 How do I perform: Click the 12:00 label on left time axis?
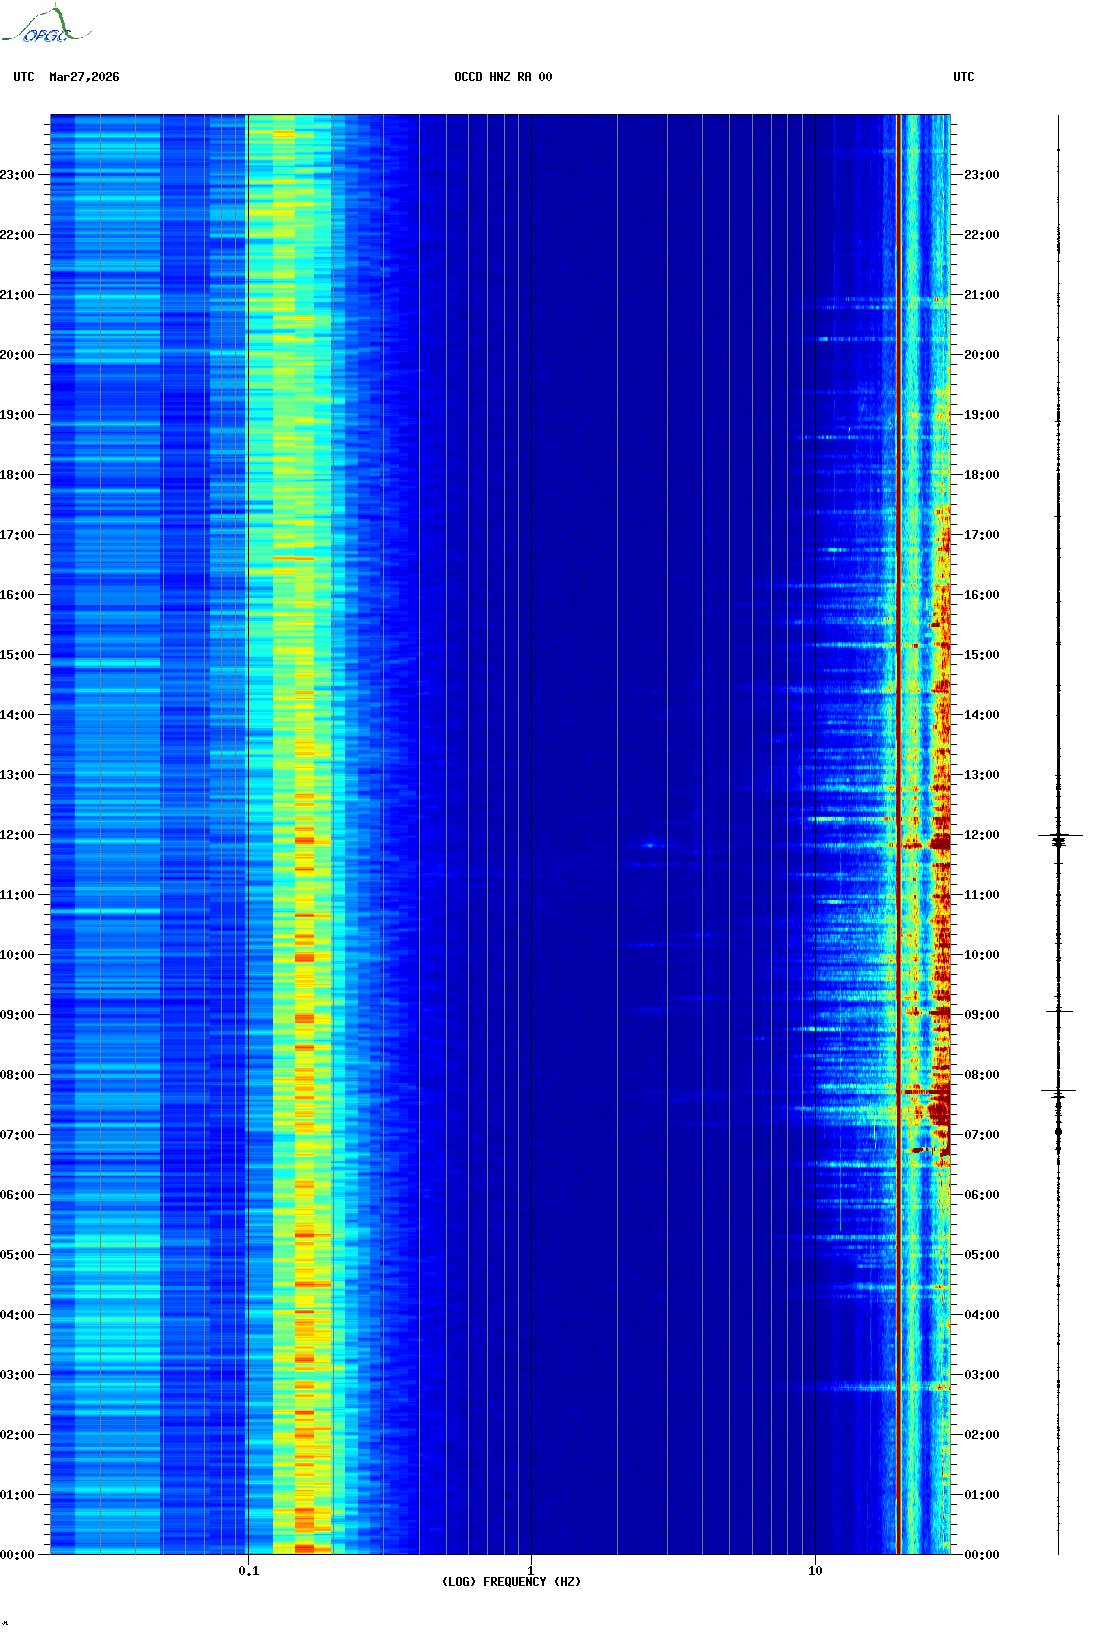[x=18, y=835]
